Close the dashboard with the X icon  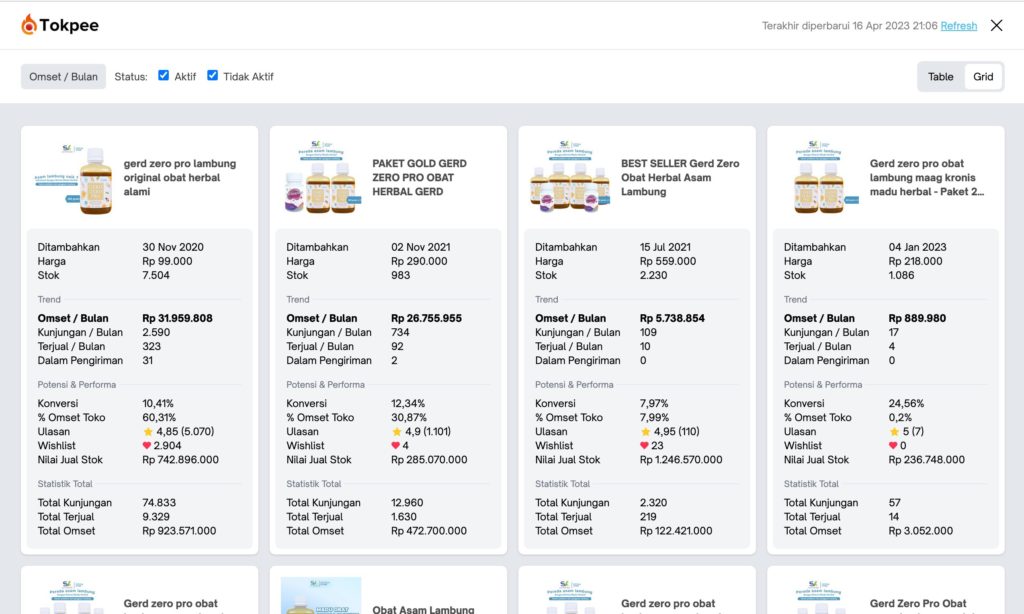(x=996, y=26)
